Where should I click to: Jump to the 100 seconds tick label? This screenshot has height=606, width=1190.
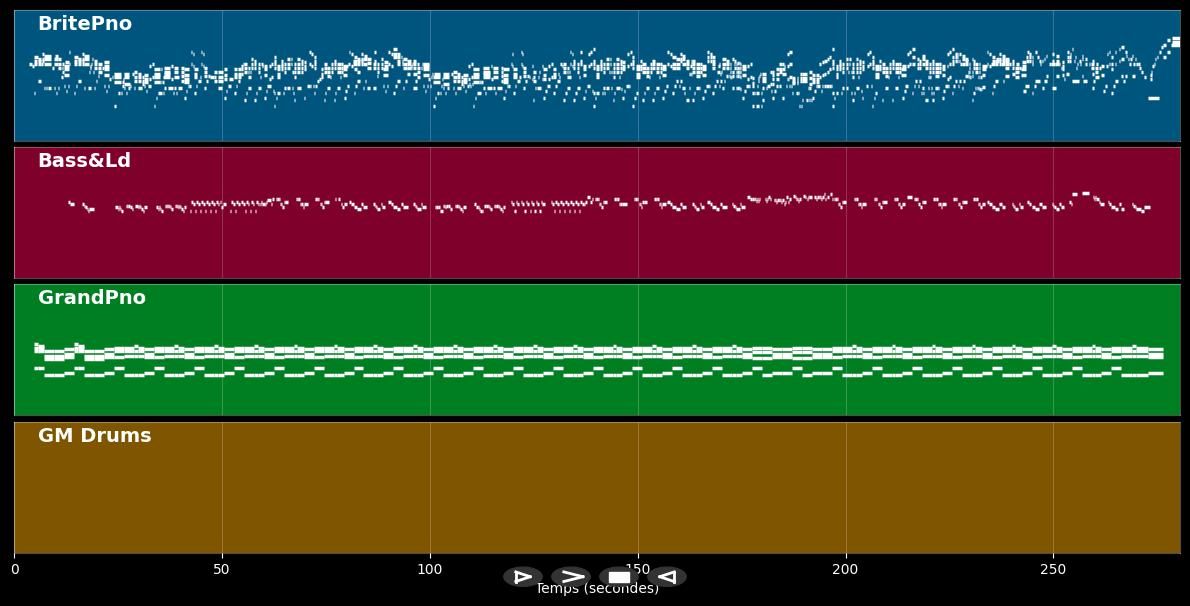(430, 570)
